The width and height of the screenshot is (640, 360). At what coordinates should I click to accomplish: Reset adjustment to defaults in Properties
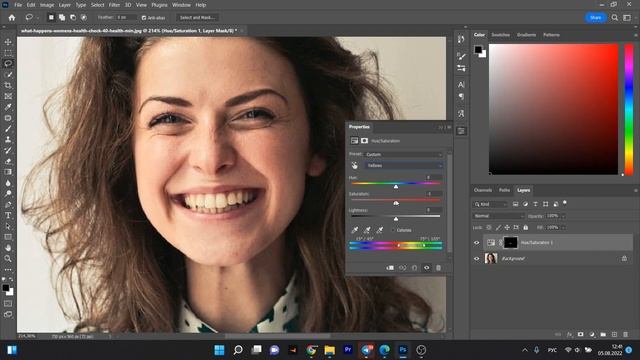[x=414, y=268]
